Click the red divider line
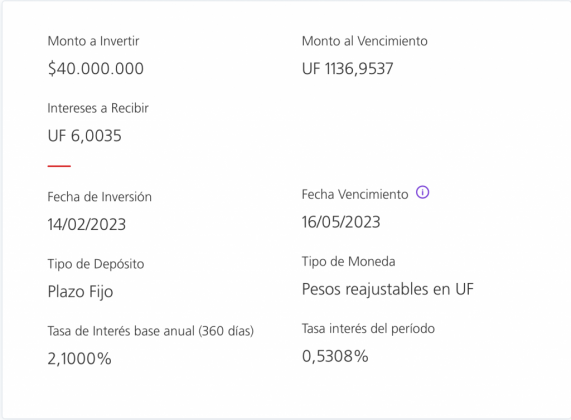This screenshot has width=571, height=420. coord(59,166)
